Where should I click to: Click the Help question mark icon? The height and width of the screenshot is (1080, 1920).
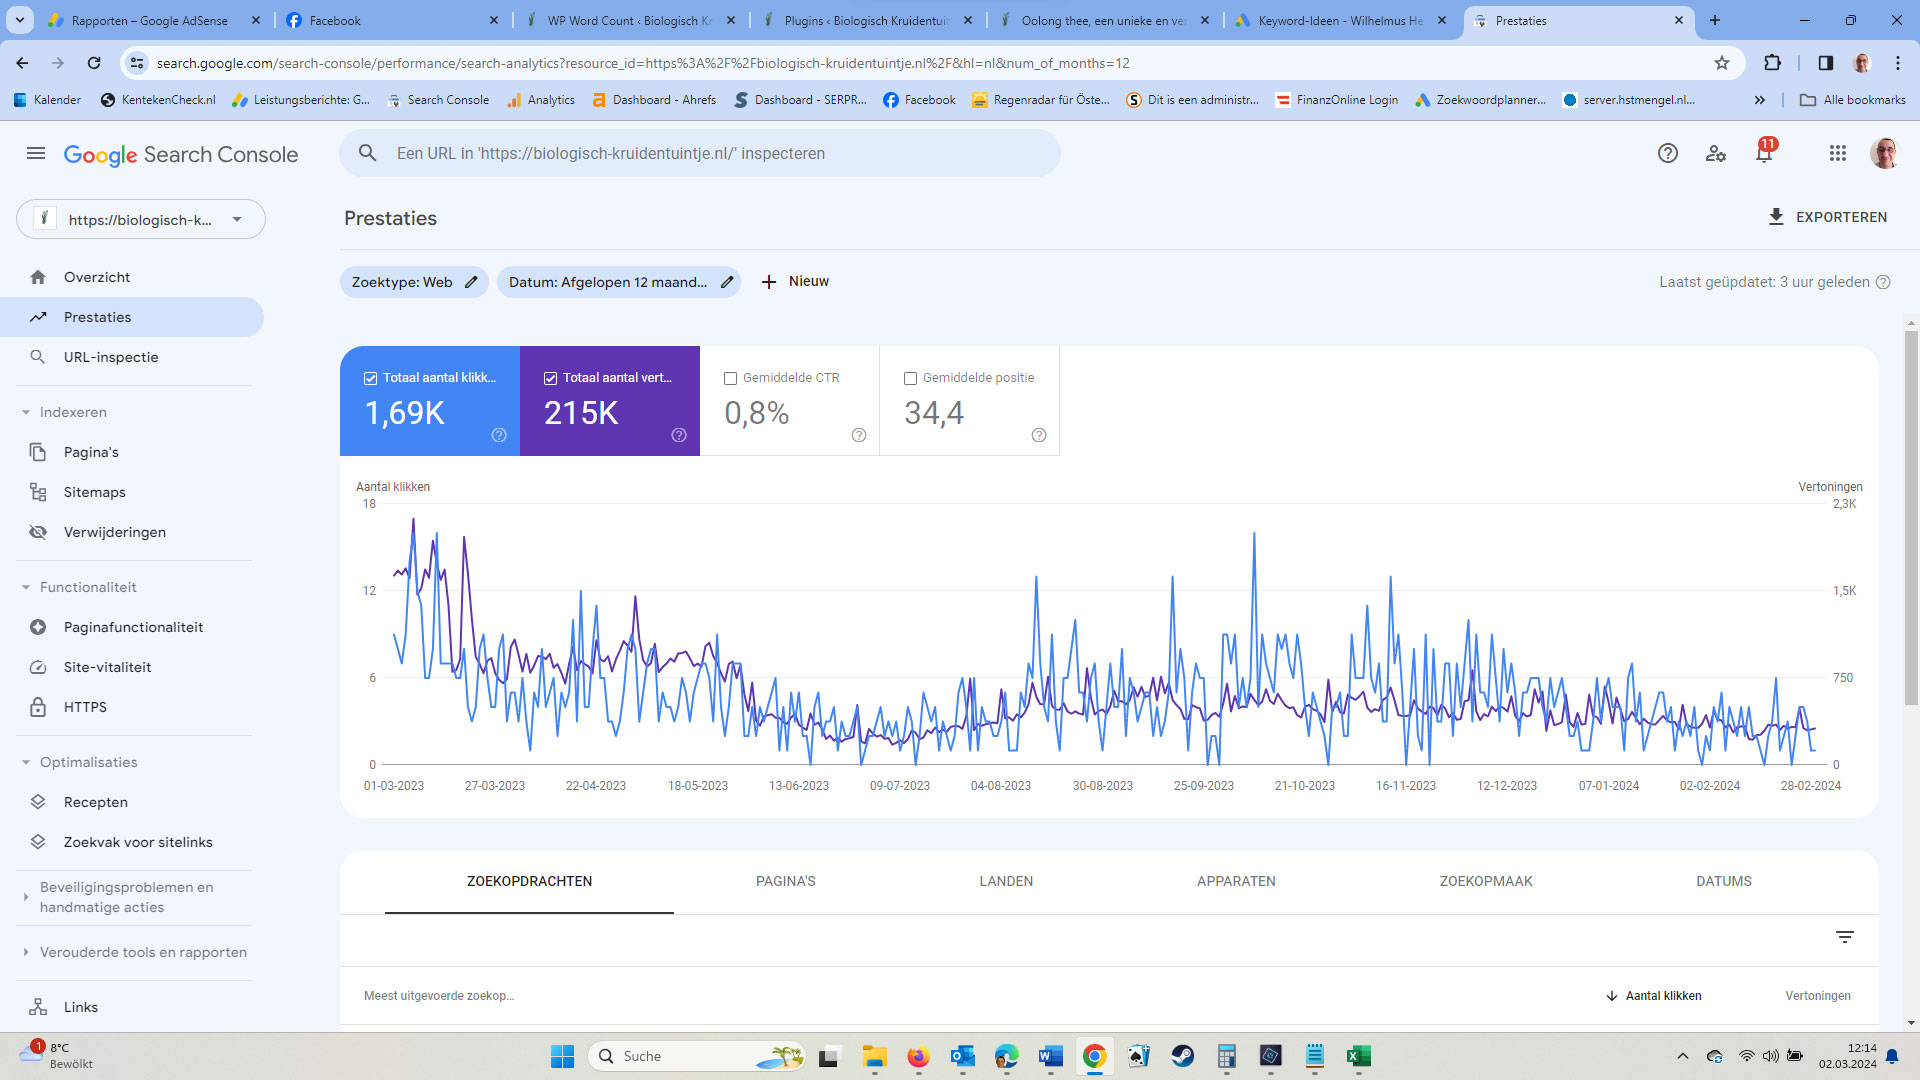(1667, 154)
